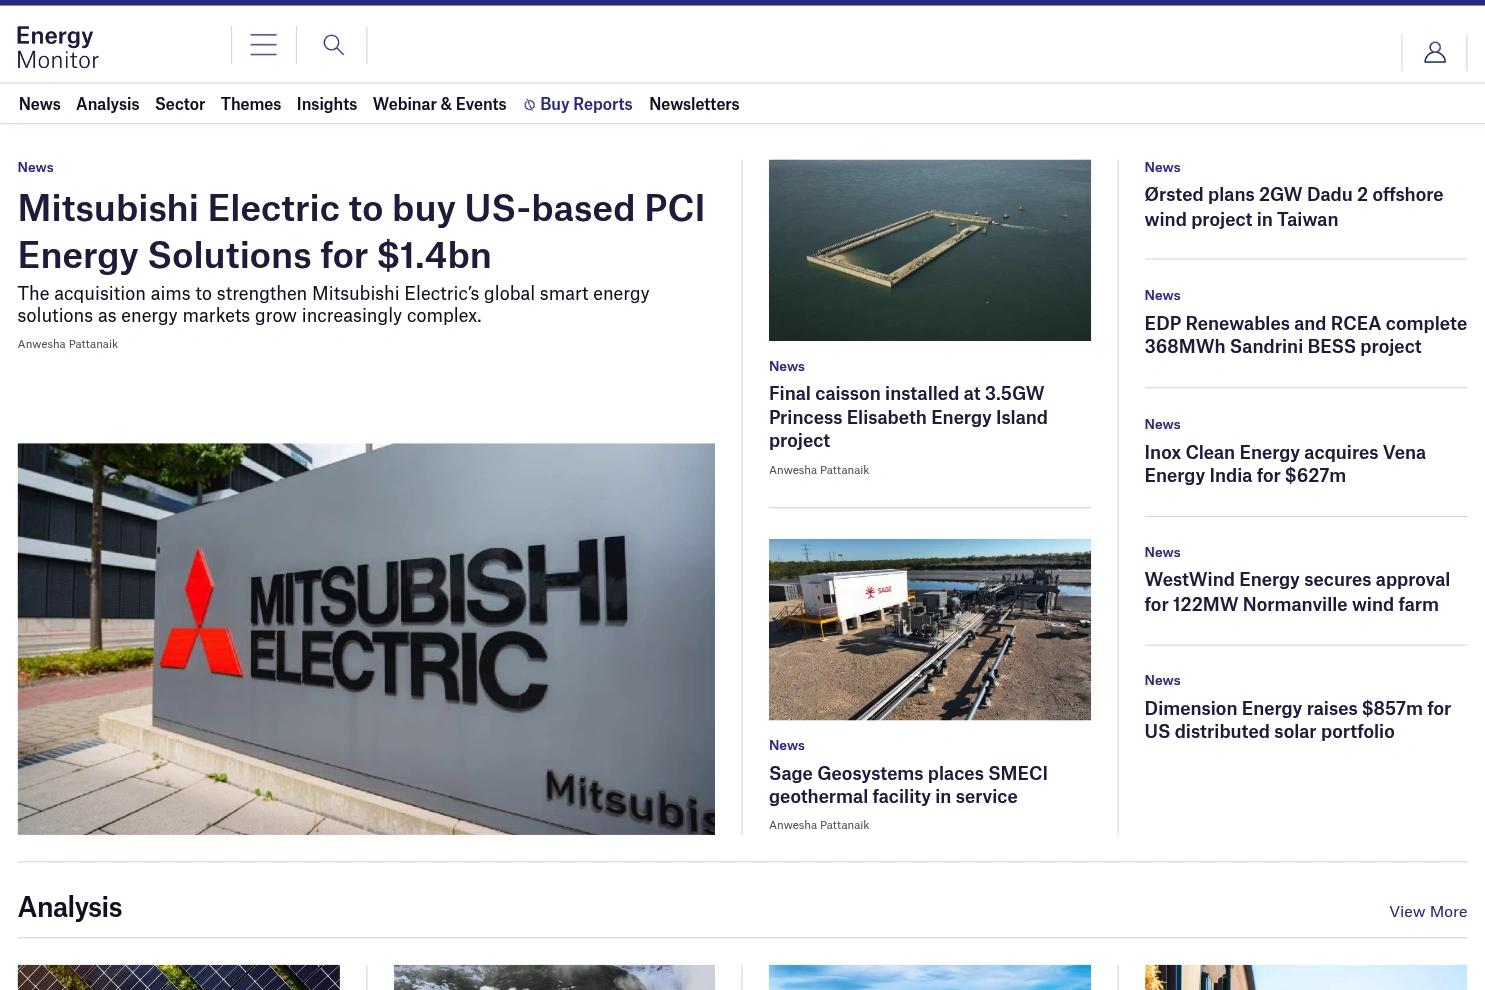Click the Energy Monitor logo
The width and height of the screenshot is (1485, 990).
pyautogui.click(x=58, y=48)
